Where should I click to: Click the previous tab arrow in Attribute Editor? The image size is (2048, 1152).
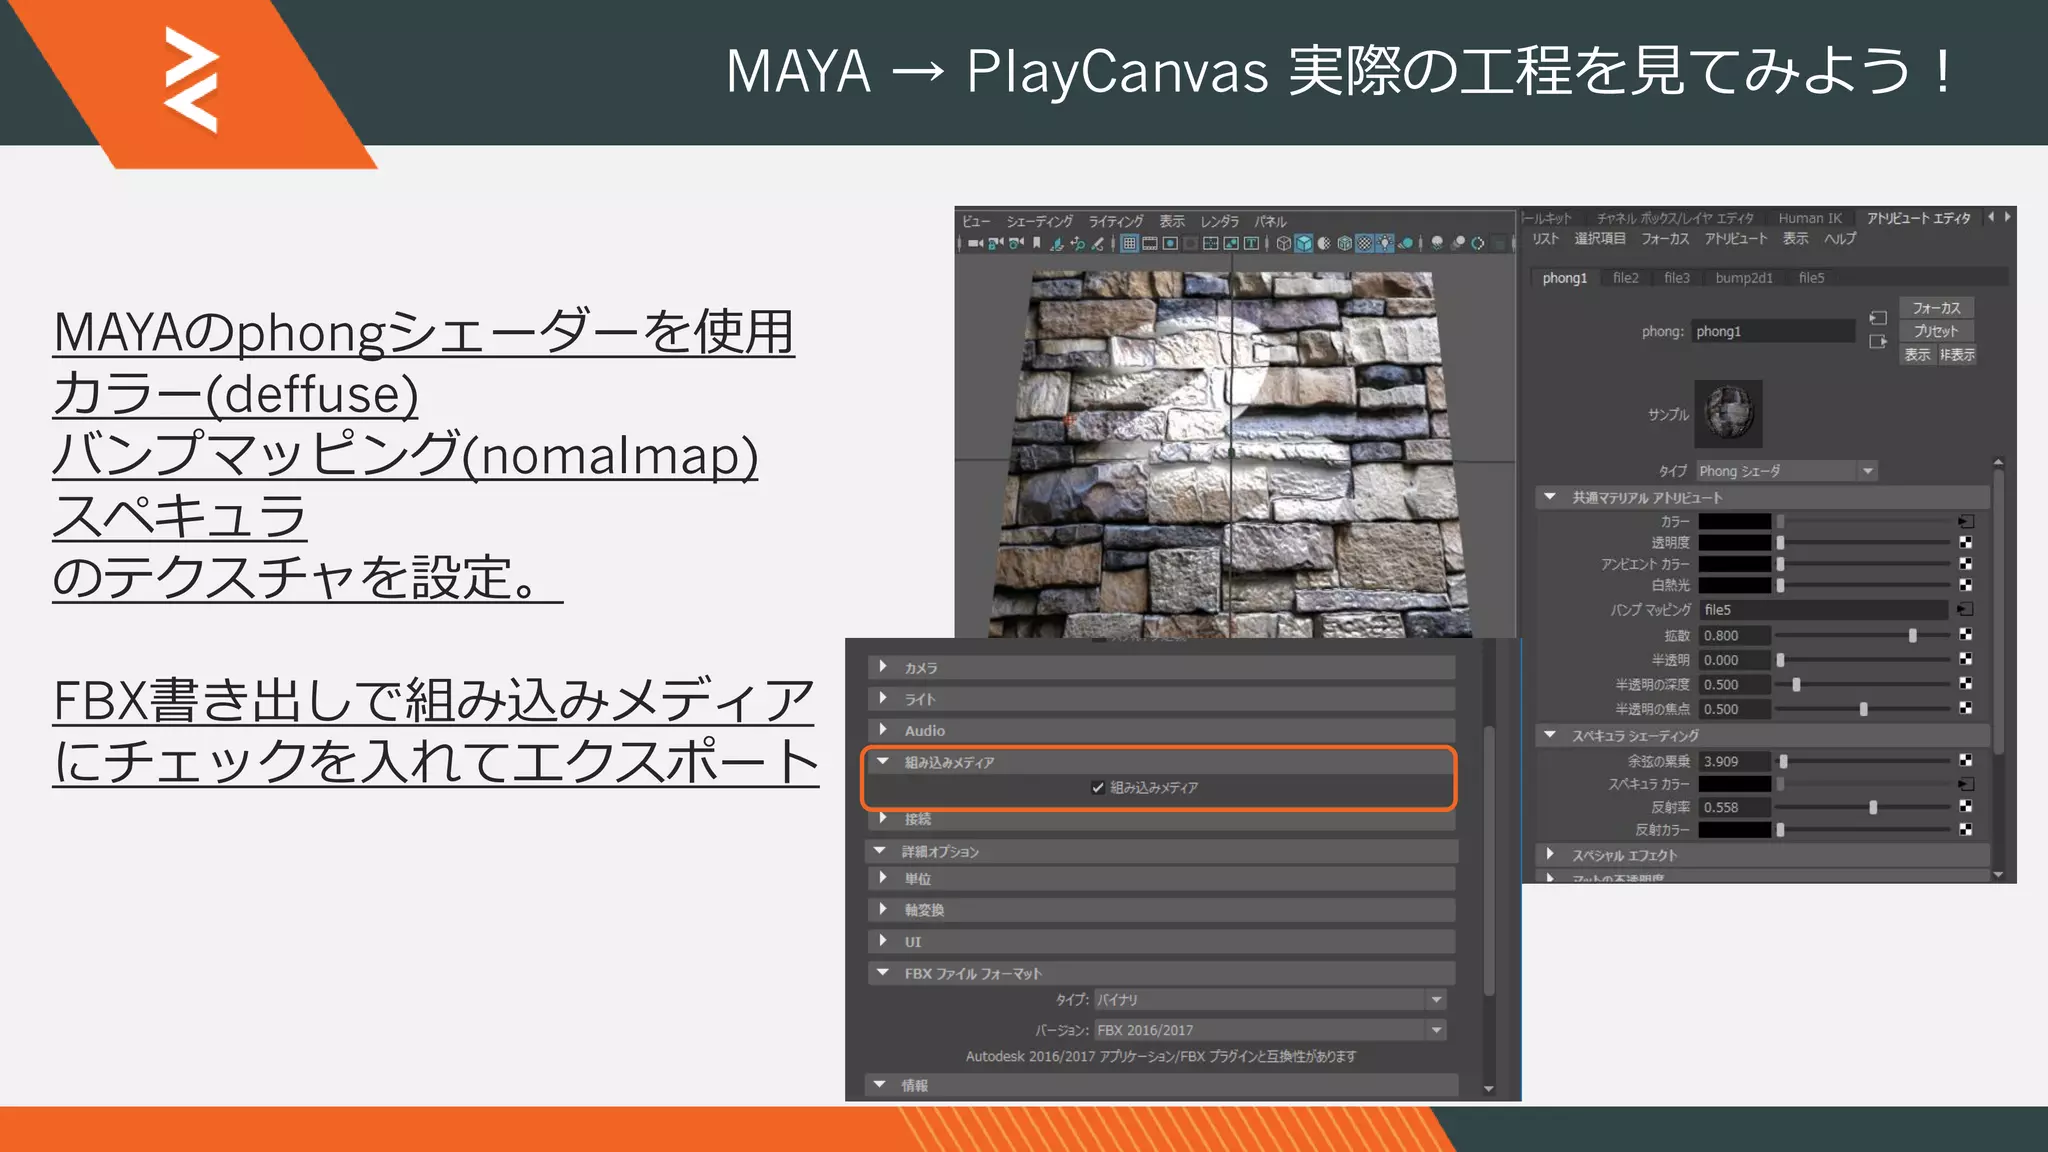(x=1991, y=217)
